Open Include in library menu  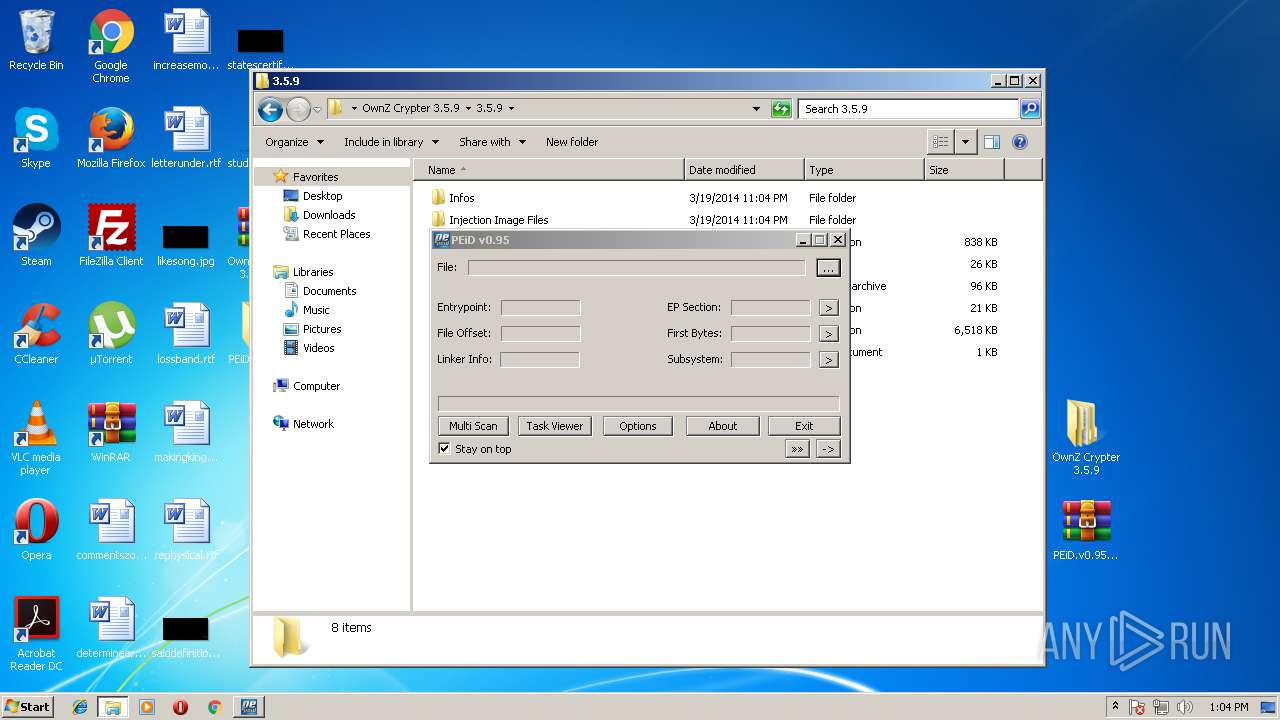(391, 142)
